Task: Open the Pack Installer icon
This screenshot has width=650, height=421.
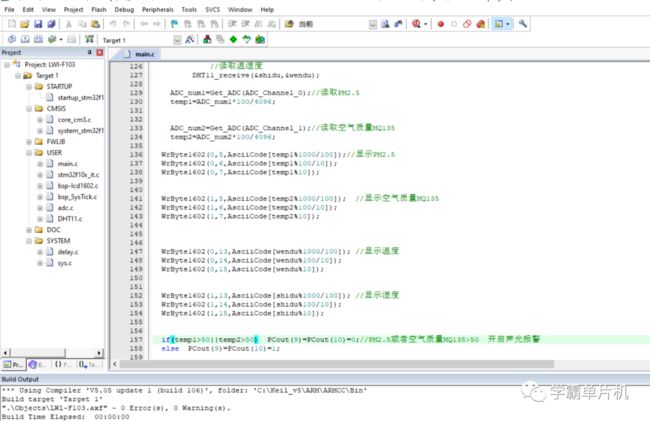Action: (260, 39)
